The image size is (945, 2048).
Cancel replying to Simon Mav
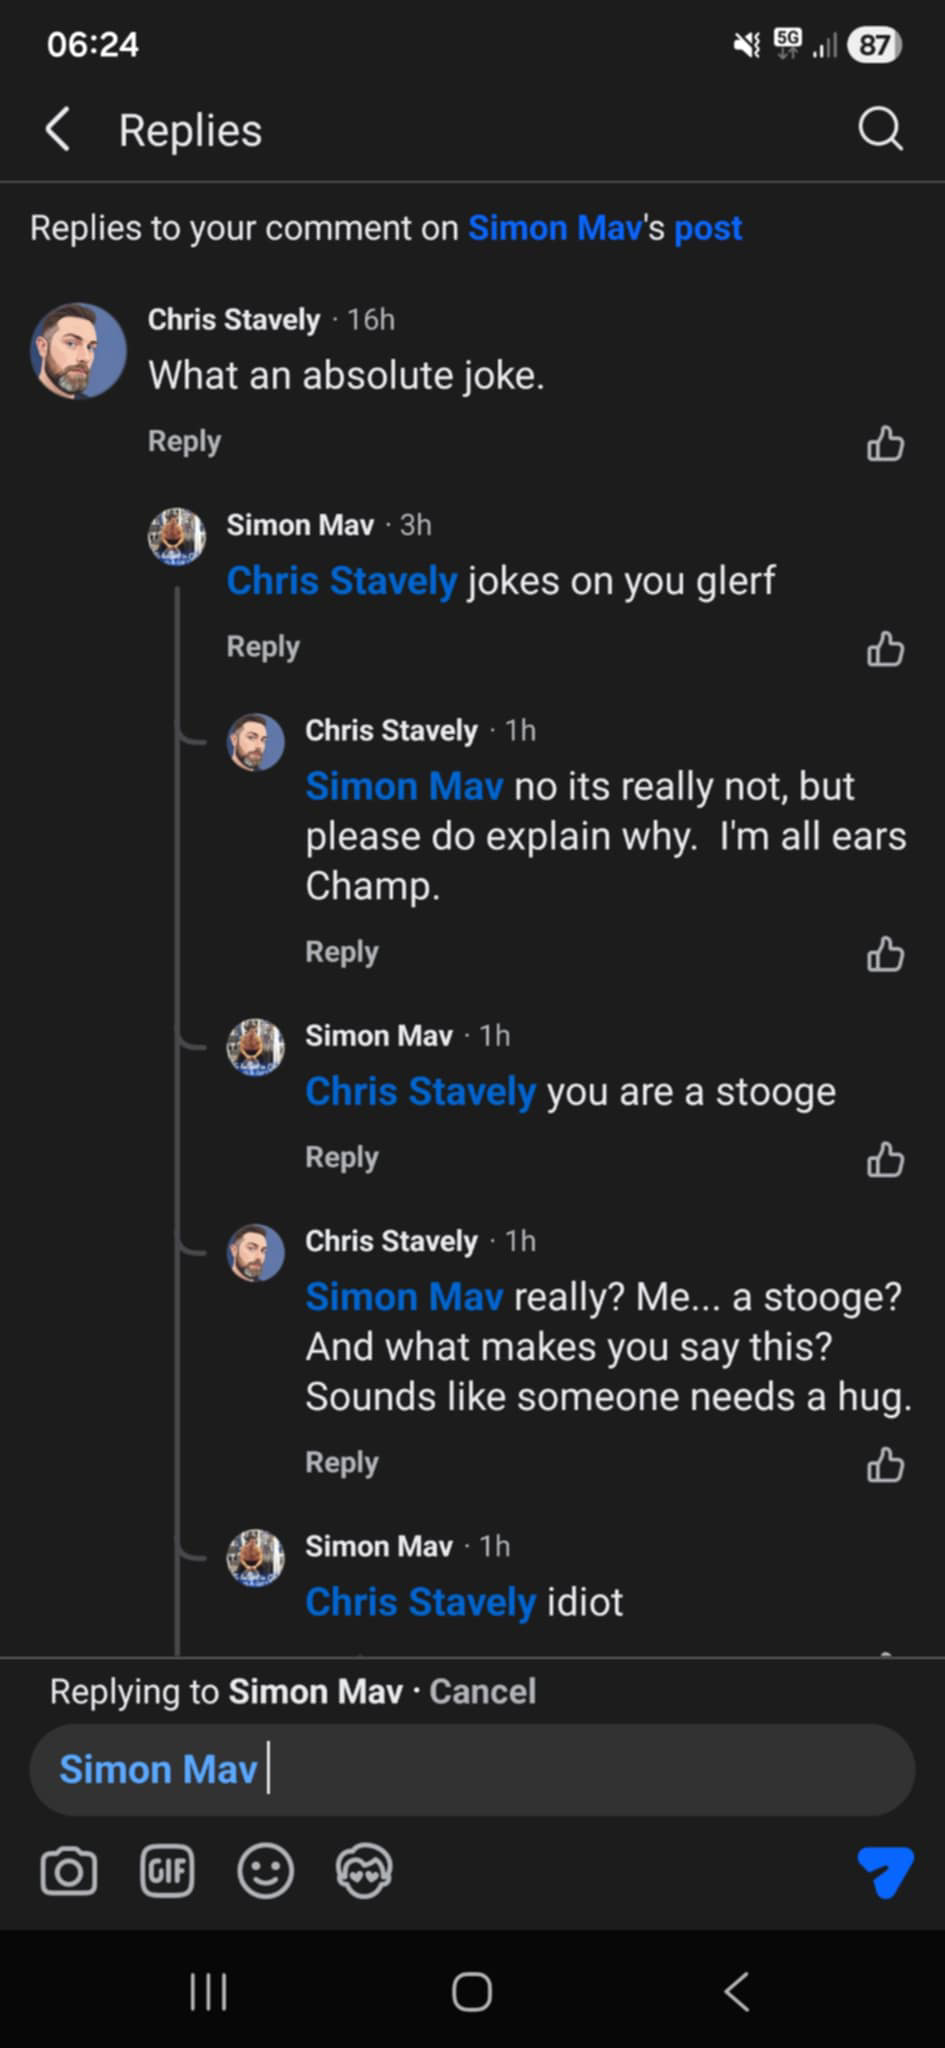[x=483, y=1691]
